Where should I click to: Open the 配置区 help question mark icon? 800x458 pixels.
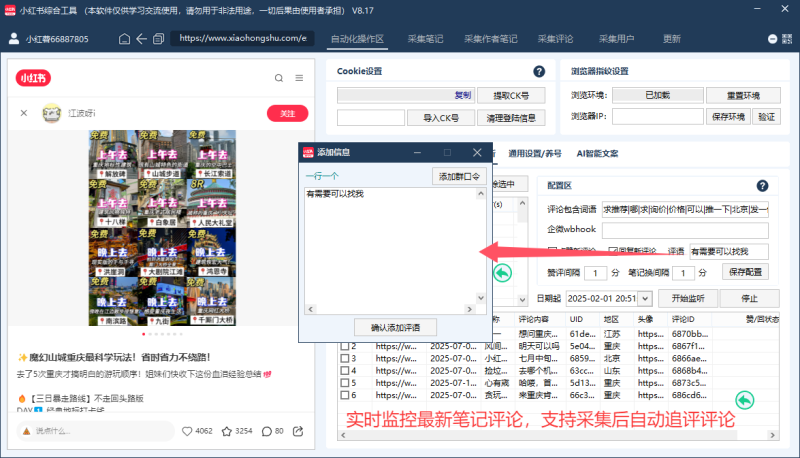point(762,186)
